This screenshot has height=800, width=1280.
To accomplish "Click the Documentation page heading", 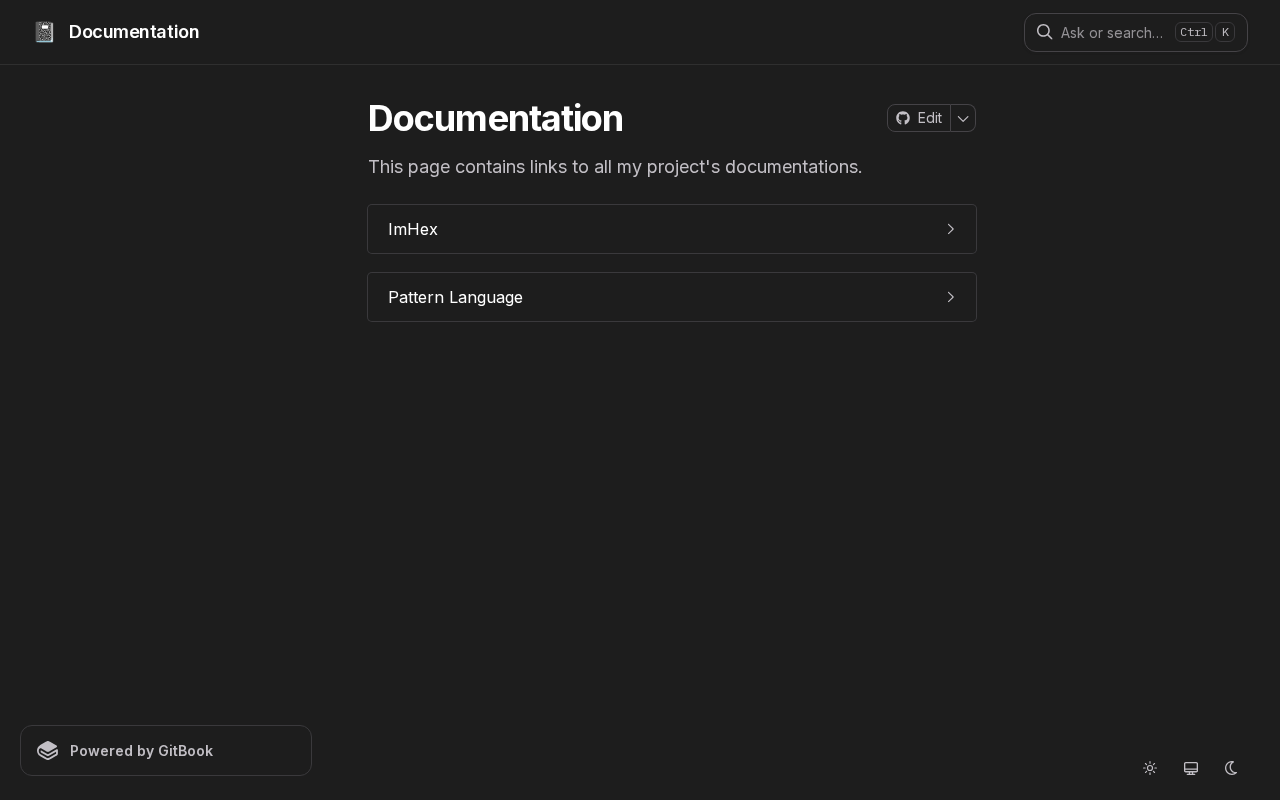I will tap(496, 118).
